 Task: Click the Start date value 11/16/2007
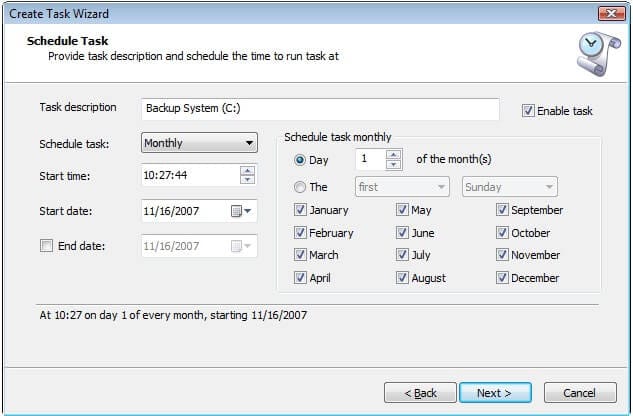pos(171,211)
